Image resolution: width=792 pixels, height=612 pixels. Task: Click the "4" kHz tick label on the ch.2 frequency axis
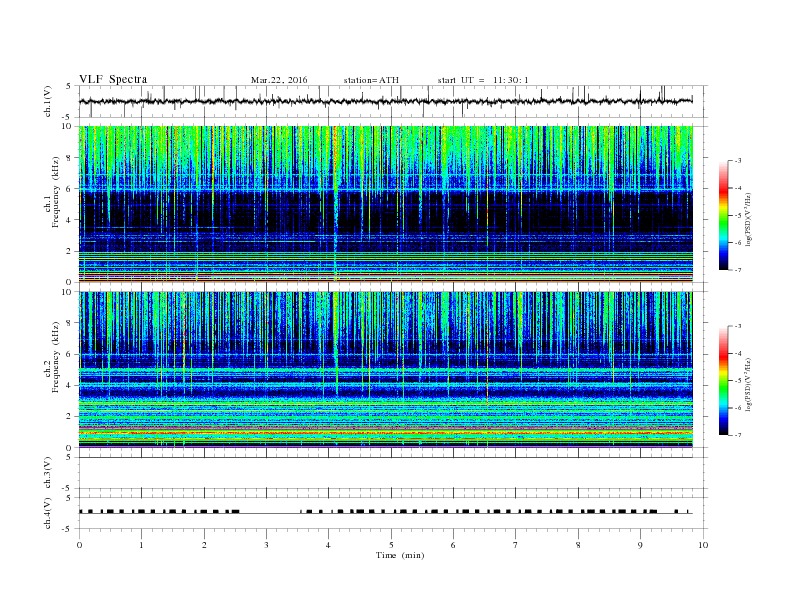pos(69,385)
